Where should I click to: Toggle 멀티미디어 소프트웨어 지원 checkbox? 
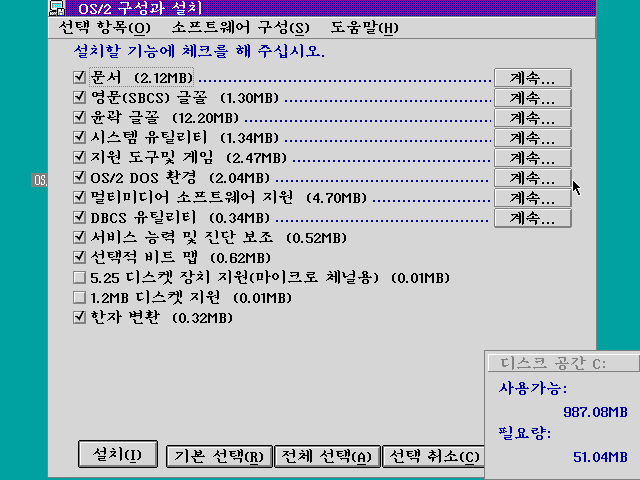click(79, 197)
